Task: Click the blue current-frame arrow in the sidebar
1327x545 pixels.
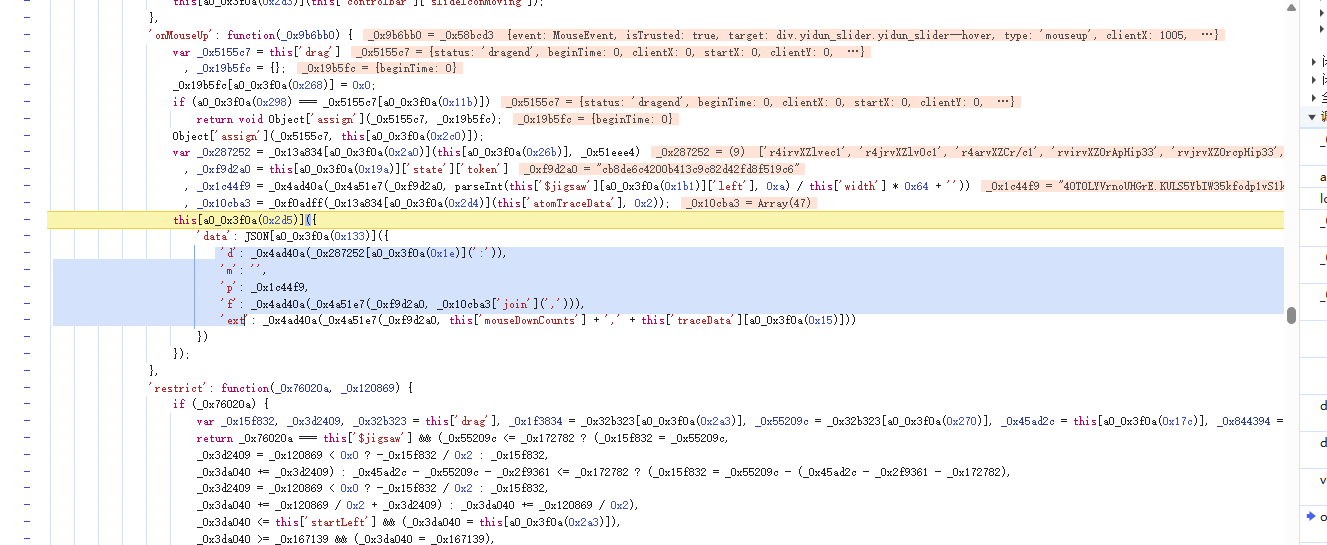Action: (1311, 516)
